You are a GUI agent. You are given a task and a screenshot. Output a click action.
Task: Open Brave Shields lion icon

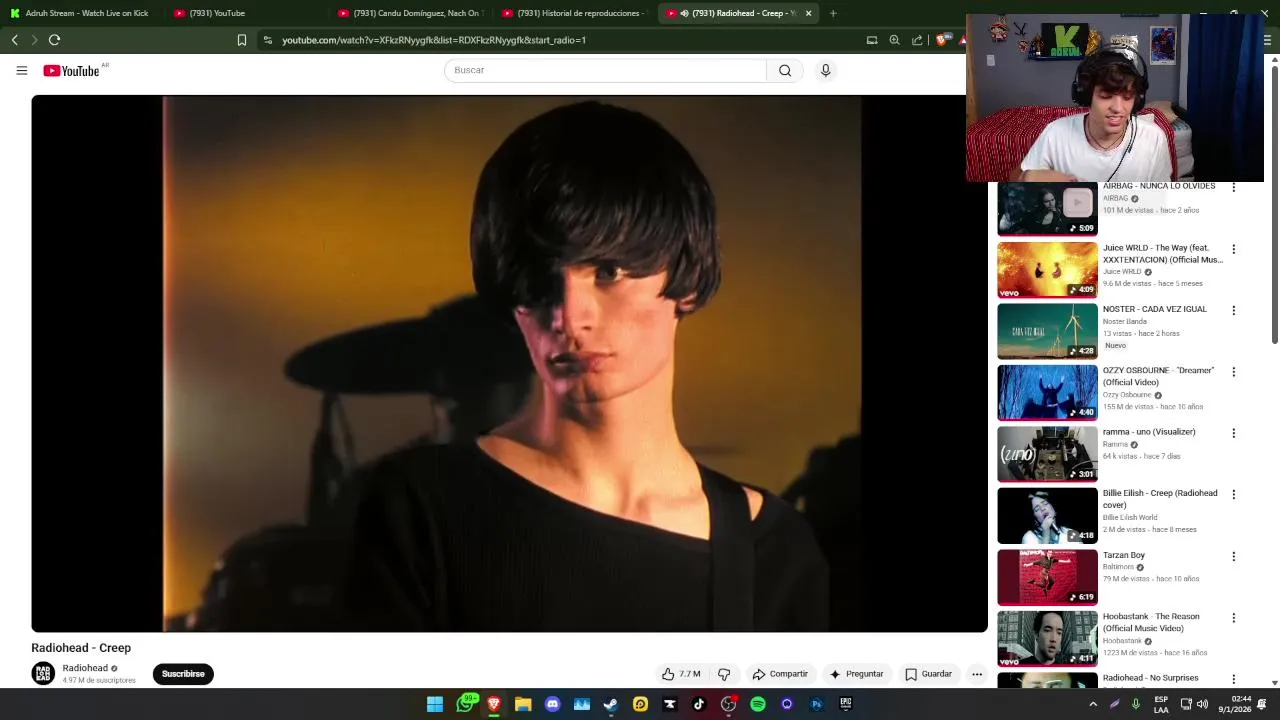point(943,40)
